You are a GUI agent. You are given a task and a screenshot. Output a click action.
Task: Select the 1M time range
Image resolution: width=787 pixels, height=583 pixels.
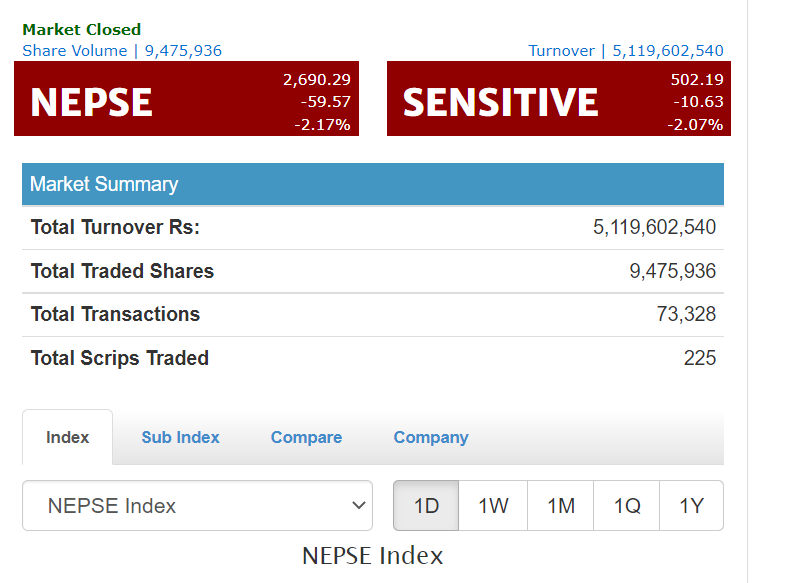pyautogui.click(x=561, y=505)
